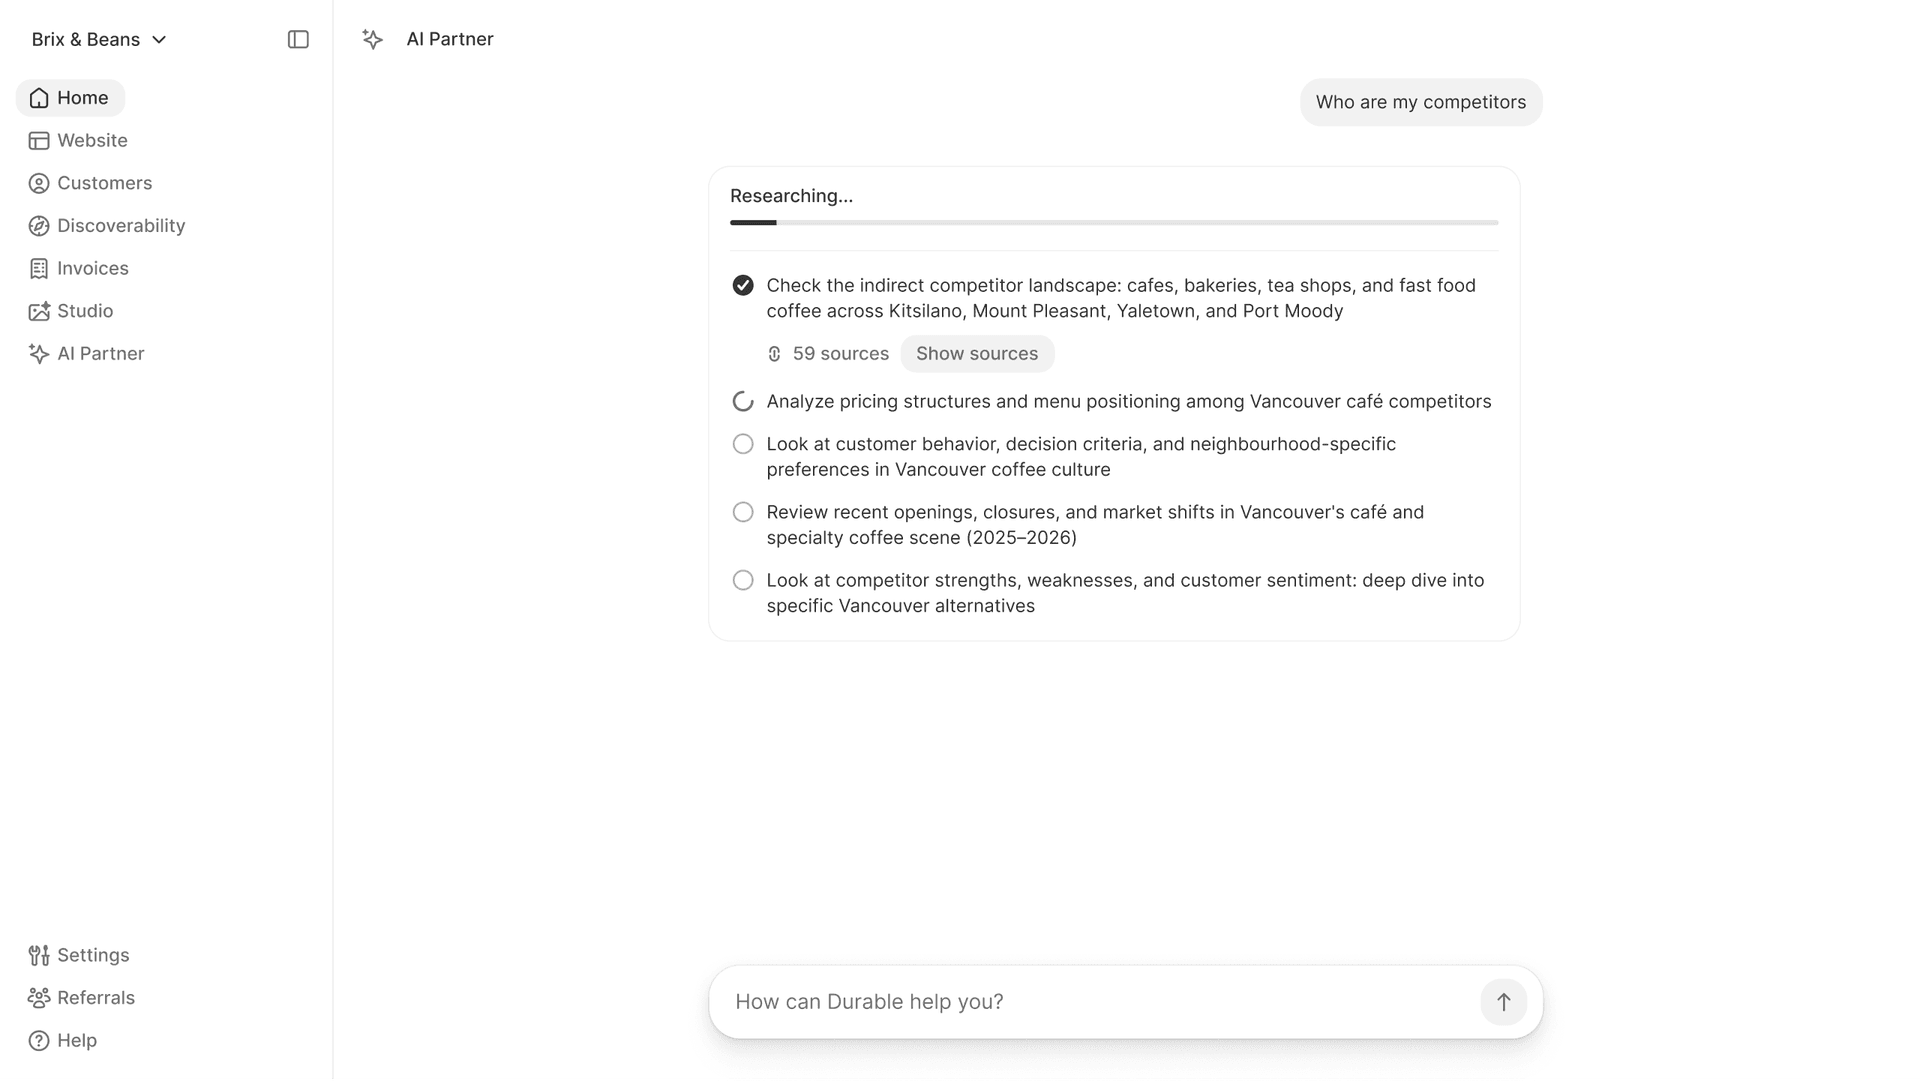The image size is (1920, 1082).
Task: Click the Researching progress bar
Action: point(1113,222)
